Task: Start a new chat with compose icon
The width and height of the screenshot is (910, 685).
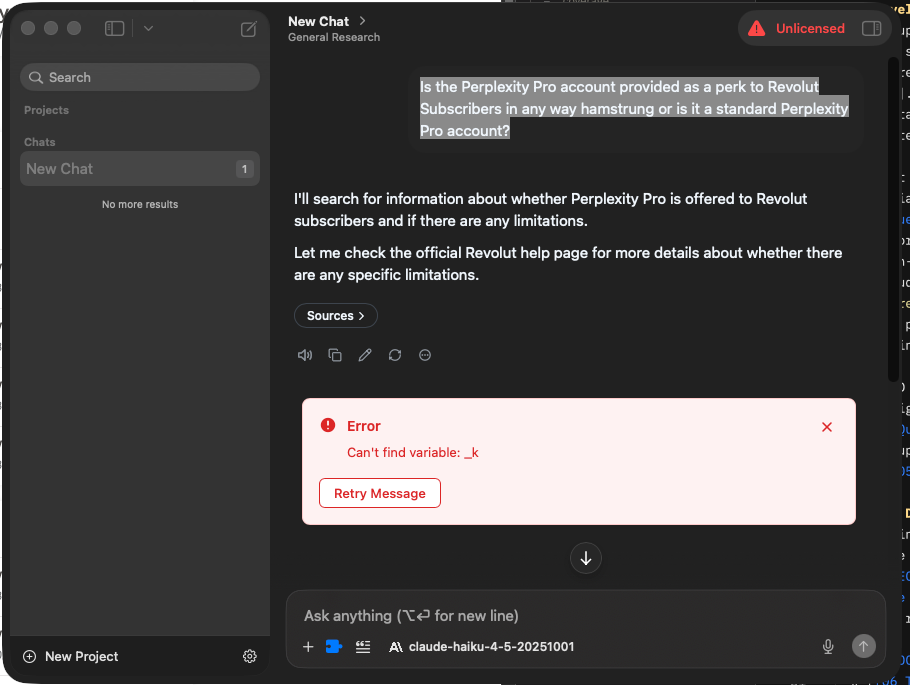Action: pyautogui.click(x=248, y=29)
